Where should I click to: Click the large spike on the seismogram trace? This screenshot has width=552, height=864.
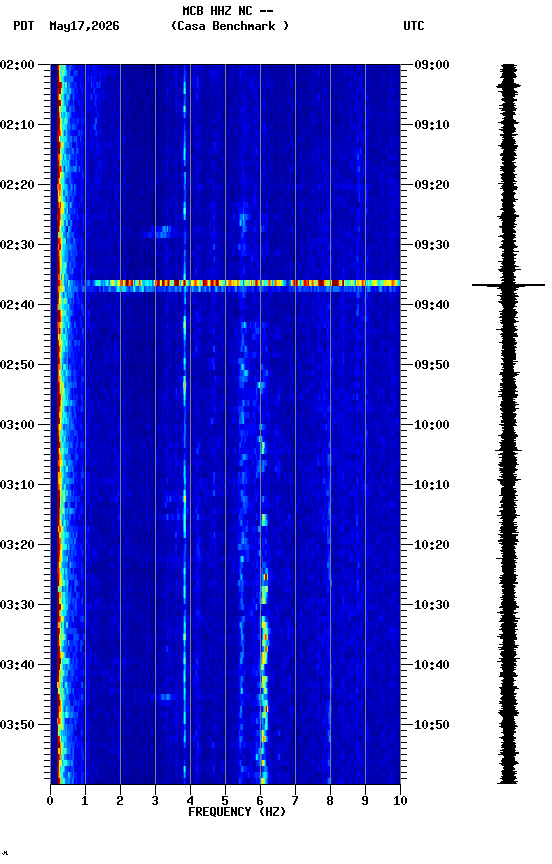[x=508, y=285]
